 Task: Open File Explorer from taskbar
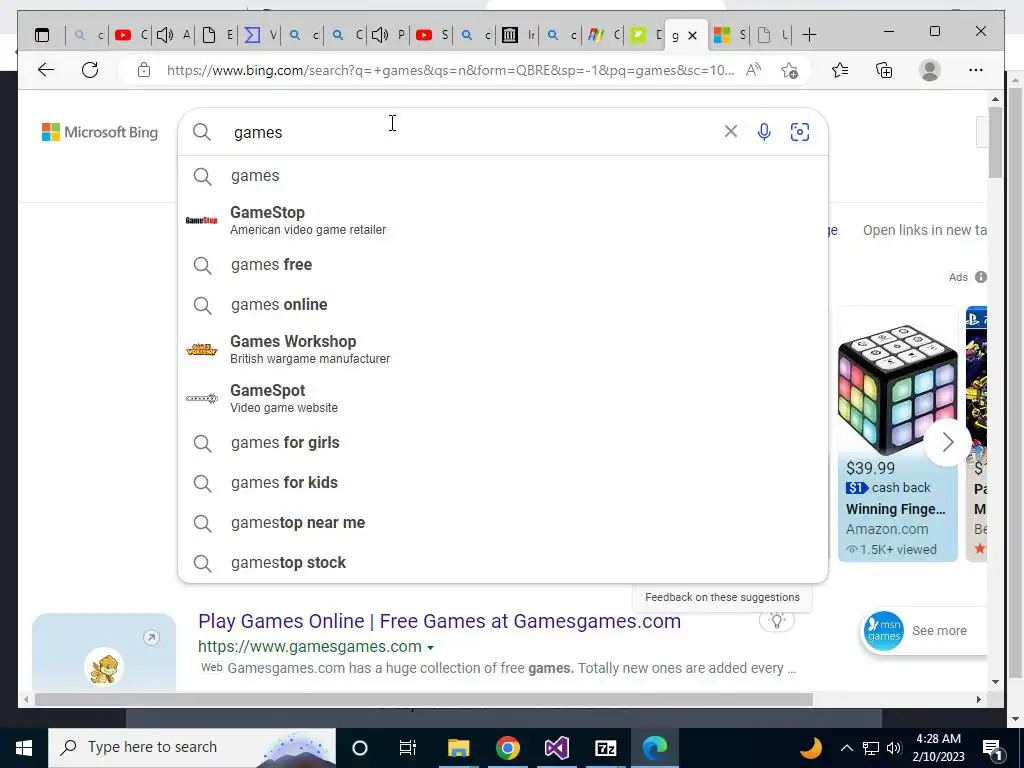(x=458, y=748)
